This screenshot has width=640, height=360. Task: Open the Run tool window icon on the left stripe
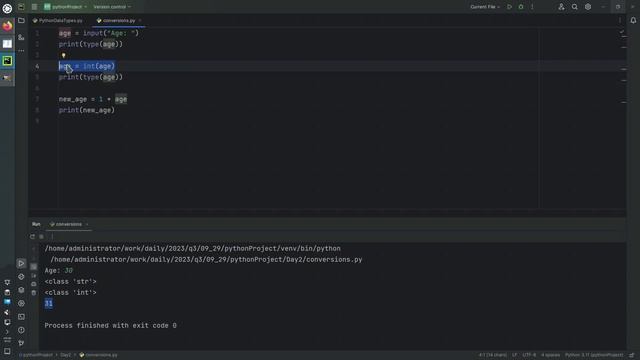tap(21, 264)
